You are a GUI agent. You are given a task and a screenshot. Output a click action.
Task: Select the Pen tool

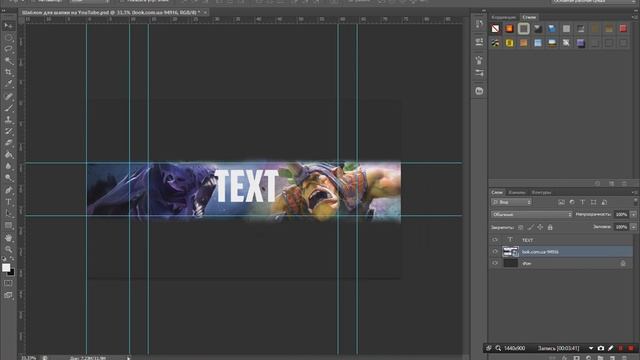[8, 190]
